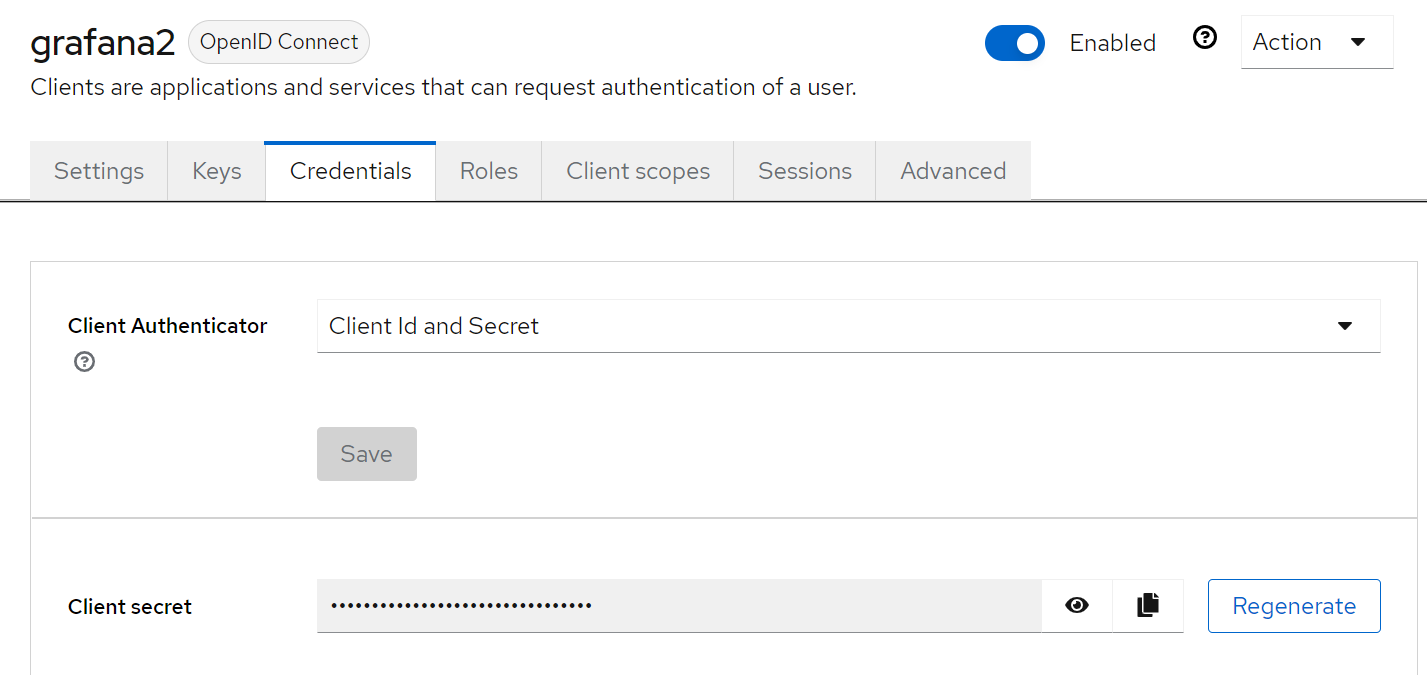1427x675 pixels.
Task: Click the OpenID Connect badge
Action: (x=279, y=42)
